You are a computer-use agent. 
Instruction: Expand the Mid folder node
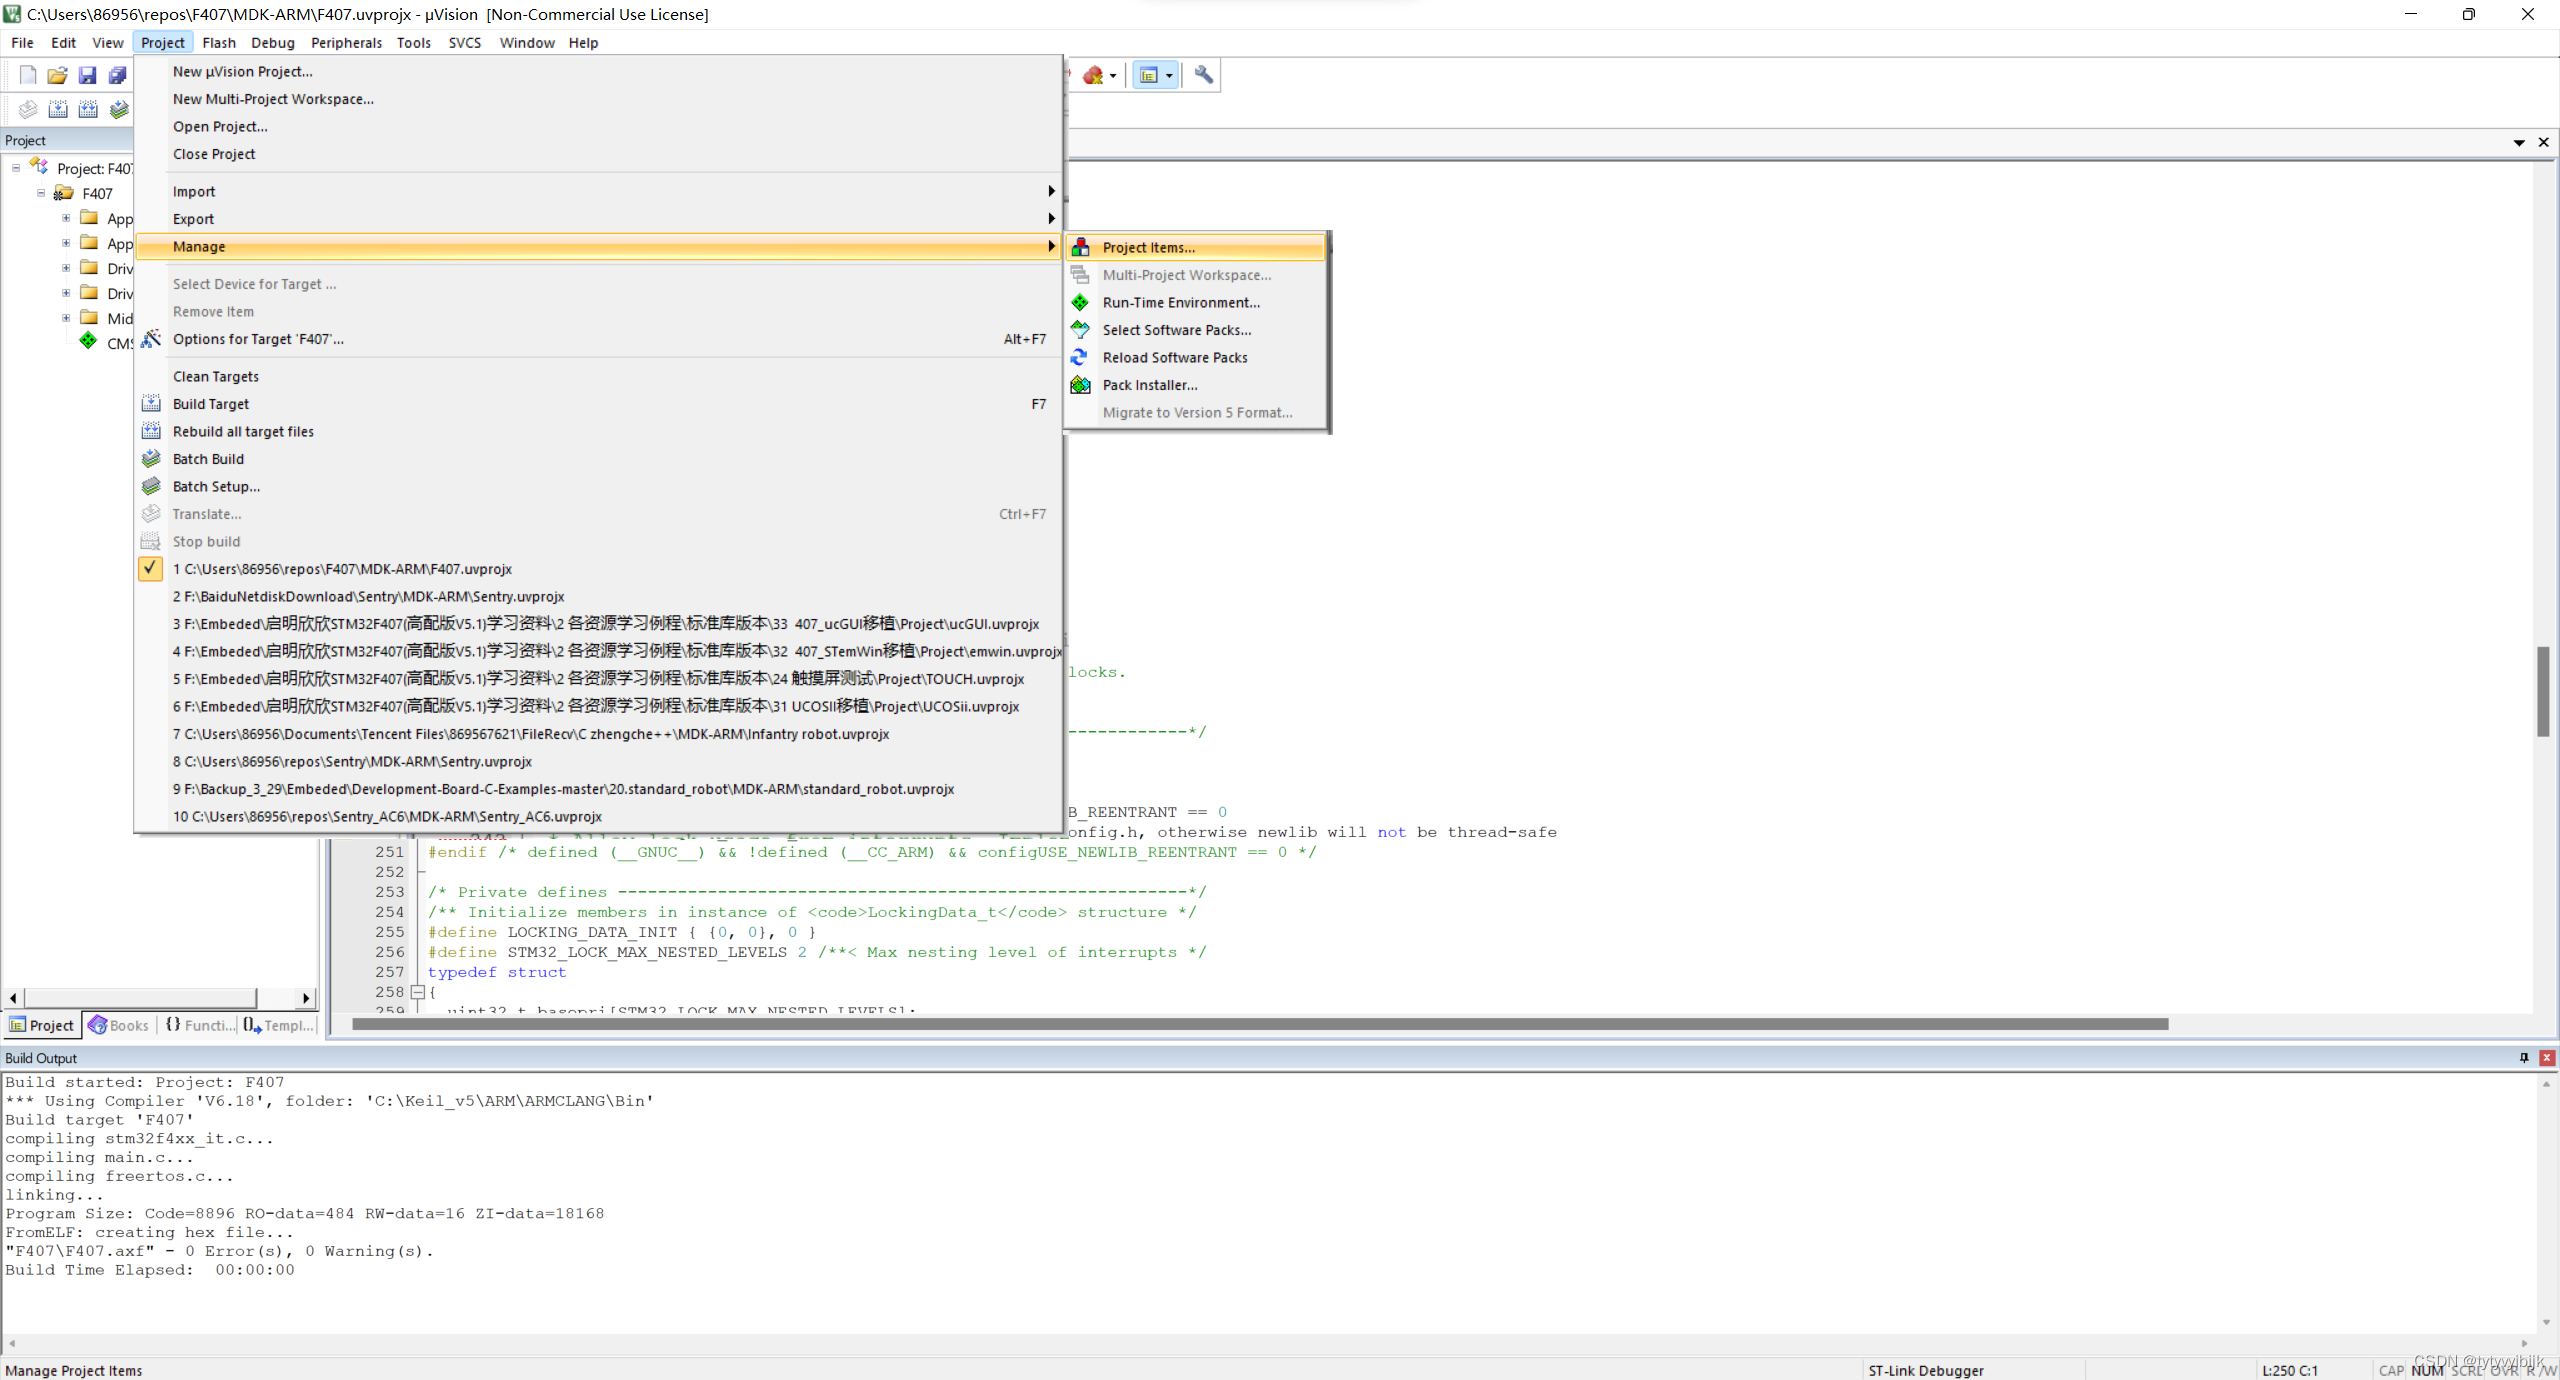(x=66, y=318)
